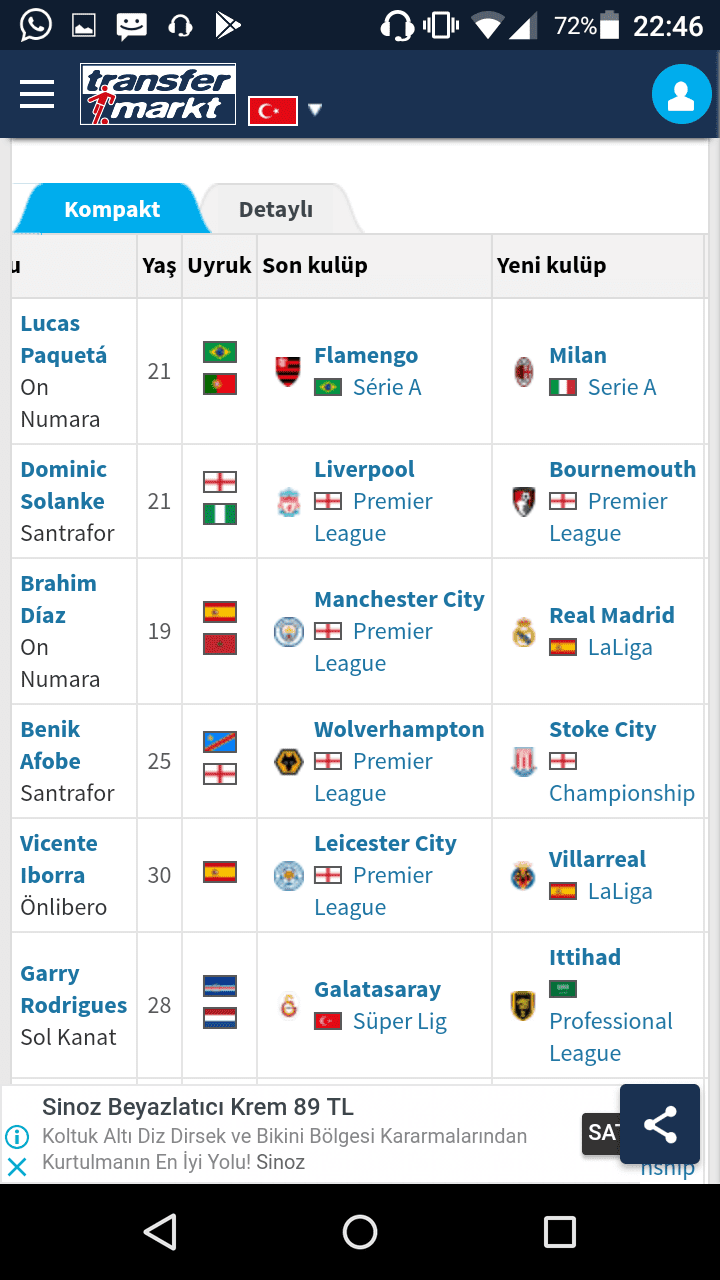Open the hamburger navigation menu
Screen dimensions: 720x1280
(x=37, y=94)
